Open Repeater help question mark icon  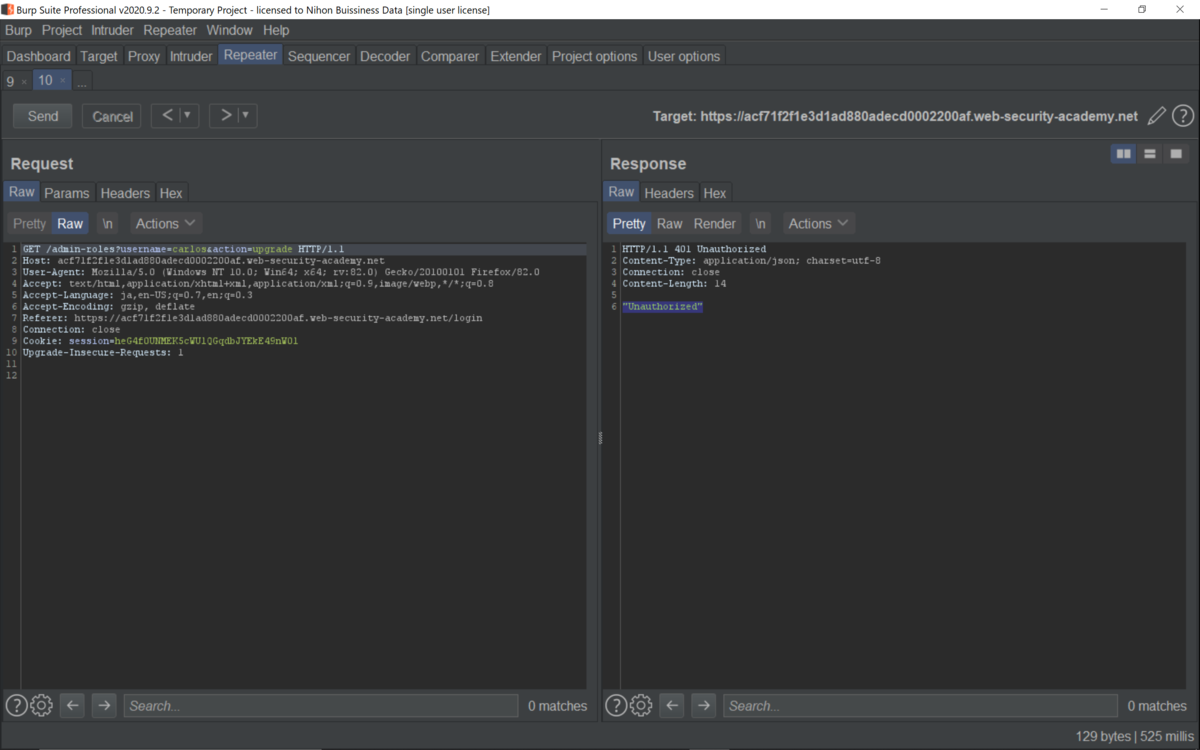click(1183, 116)
